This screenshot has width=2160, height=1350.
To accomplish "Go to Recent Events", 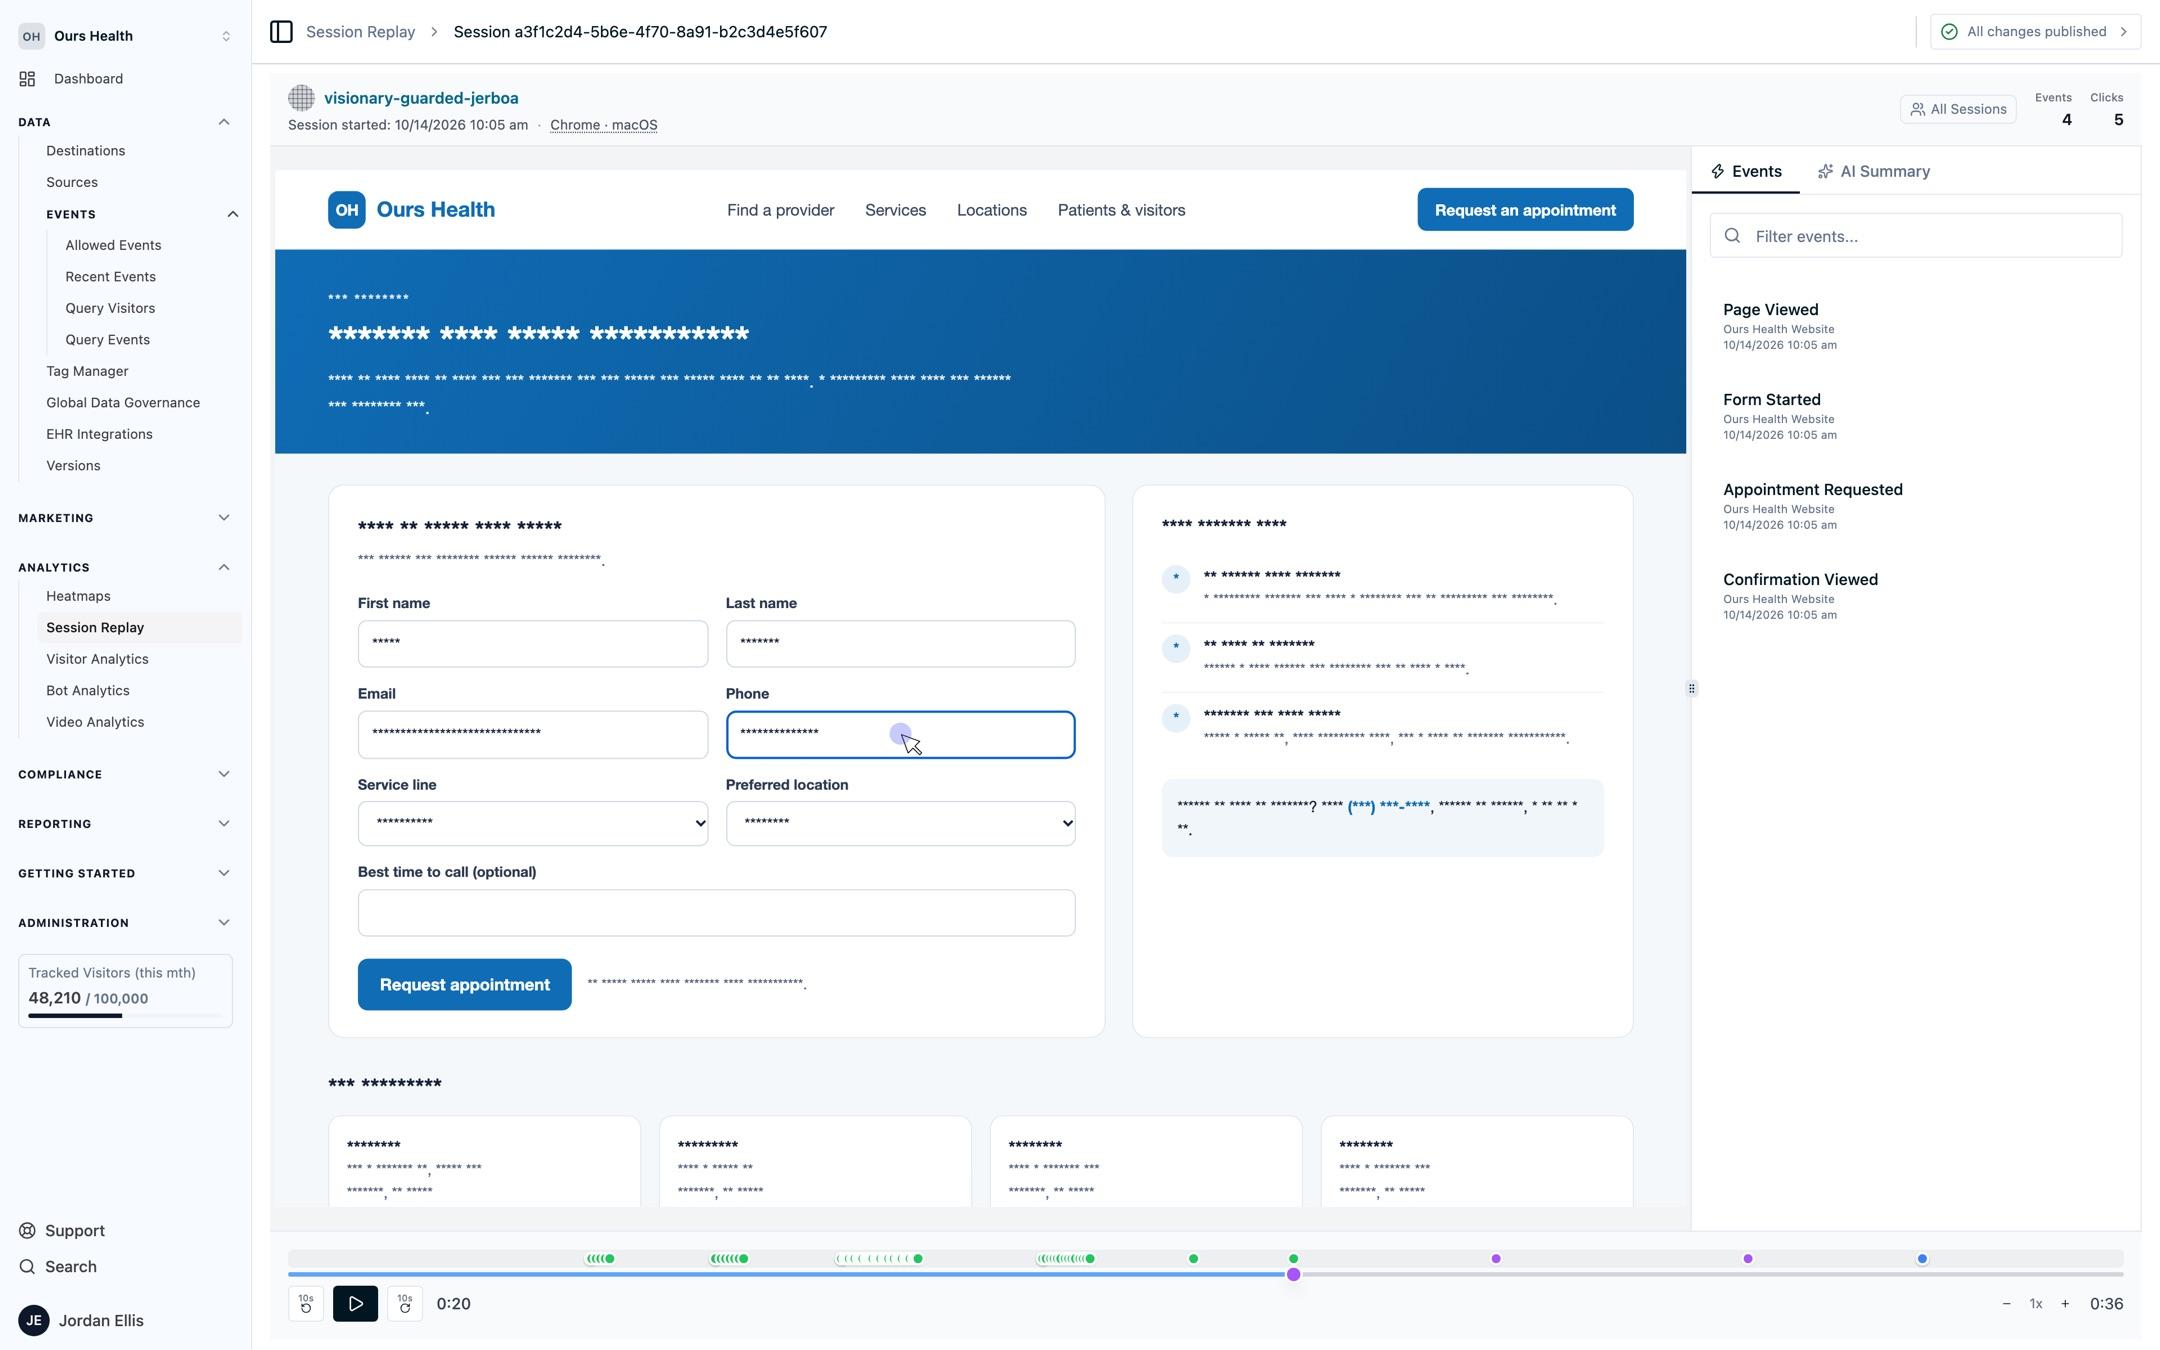I will pyautogui.click(x=110, y=277).
